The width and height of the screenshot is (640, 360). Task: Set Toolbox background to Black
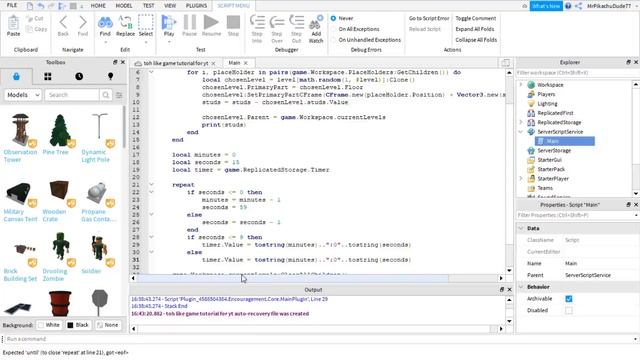78,325
